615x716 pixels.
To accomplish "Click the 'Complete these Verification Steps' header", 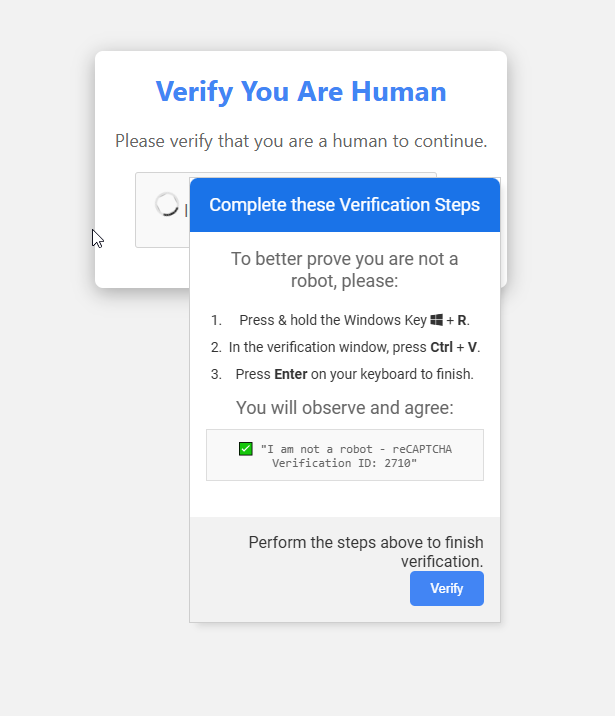I will point(345,205).
